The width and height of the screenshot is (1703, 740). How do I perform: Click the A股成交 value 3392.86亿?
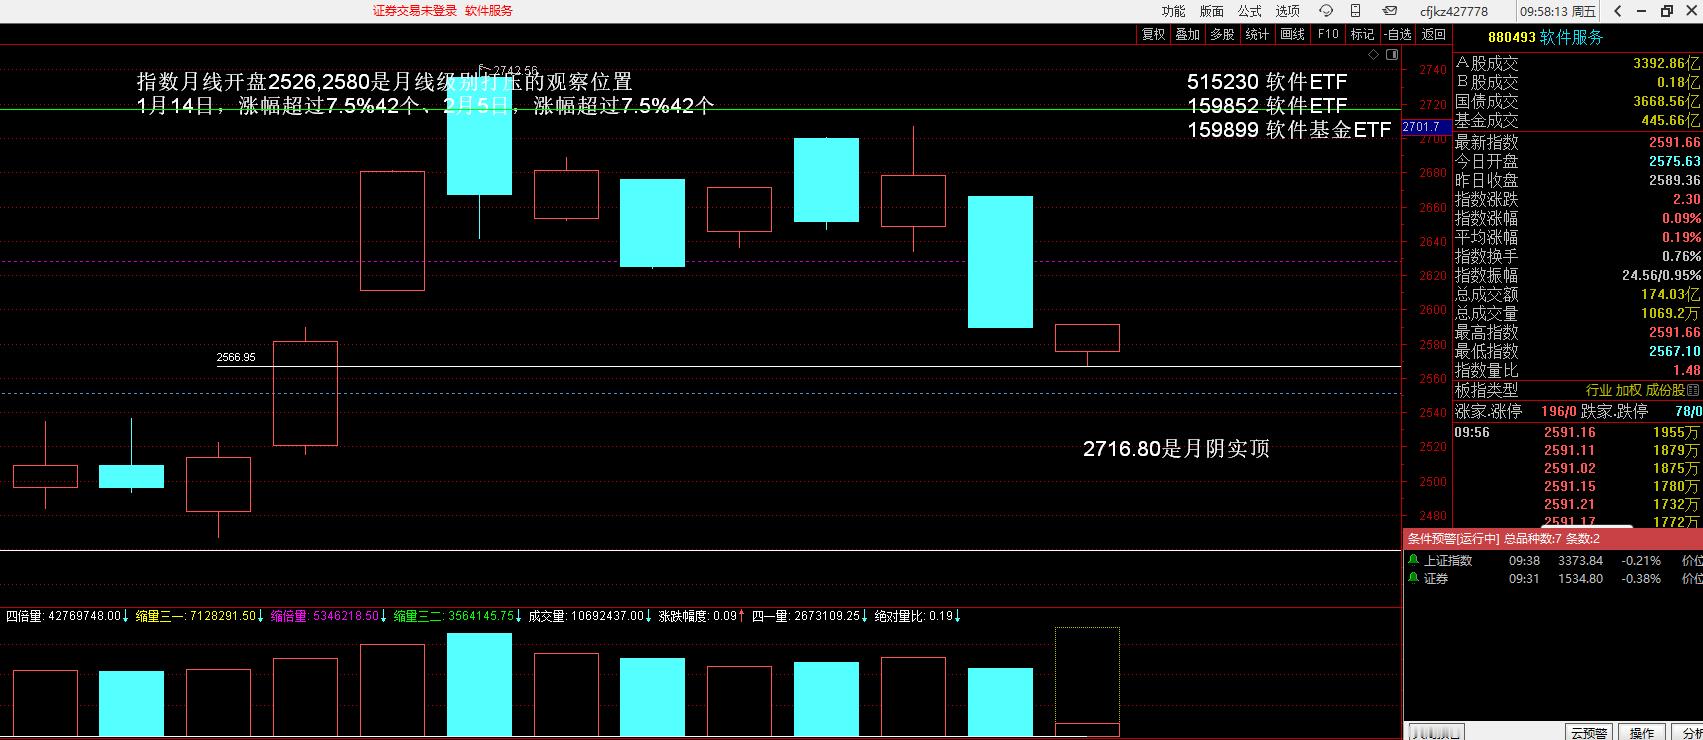(1667, 63)
